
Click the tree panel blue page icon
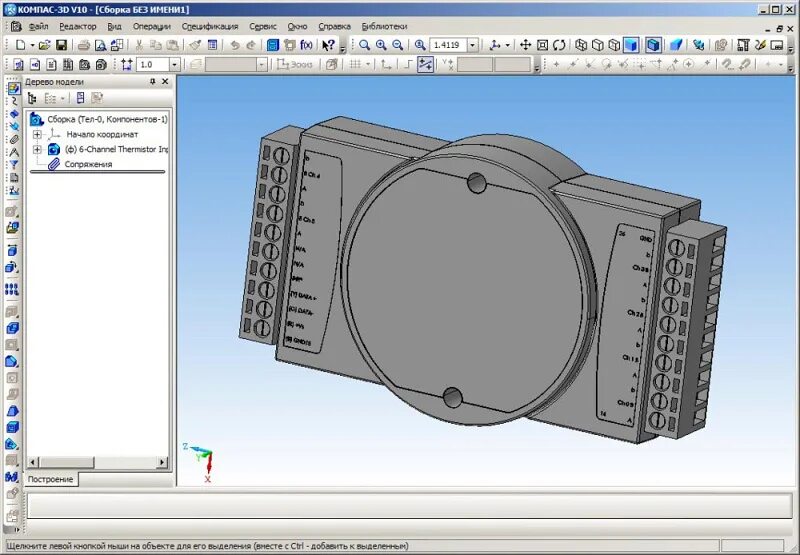(x=80, y=98)
